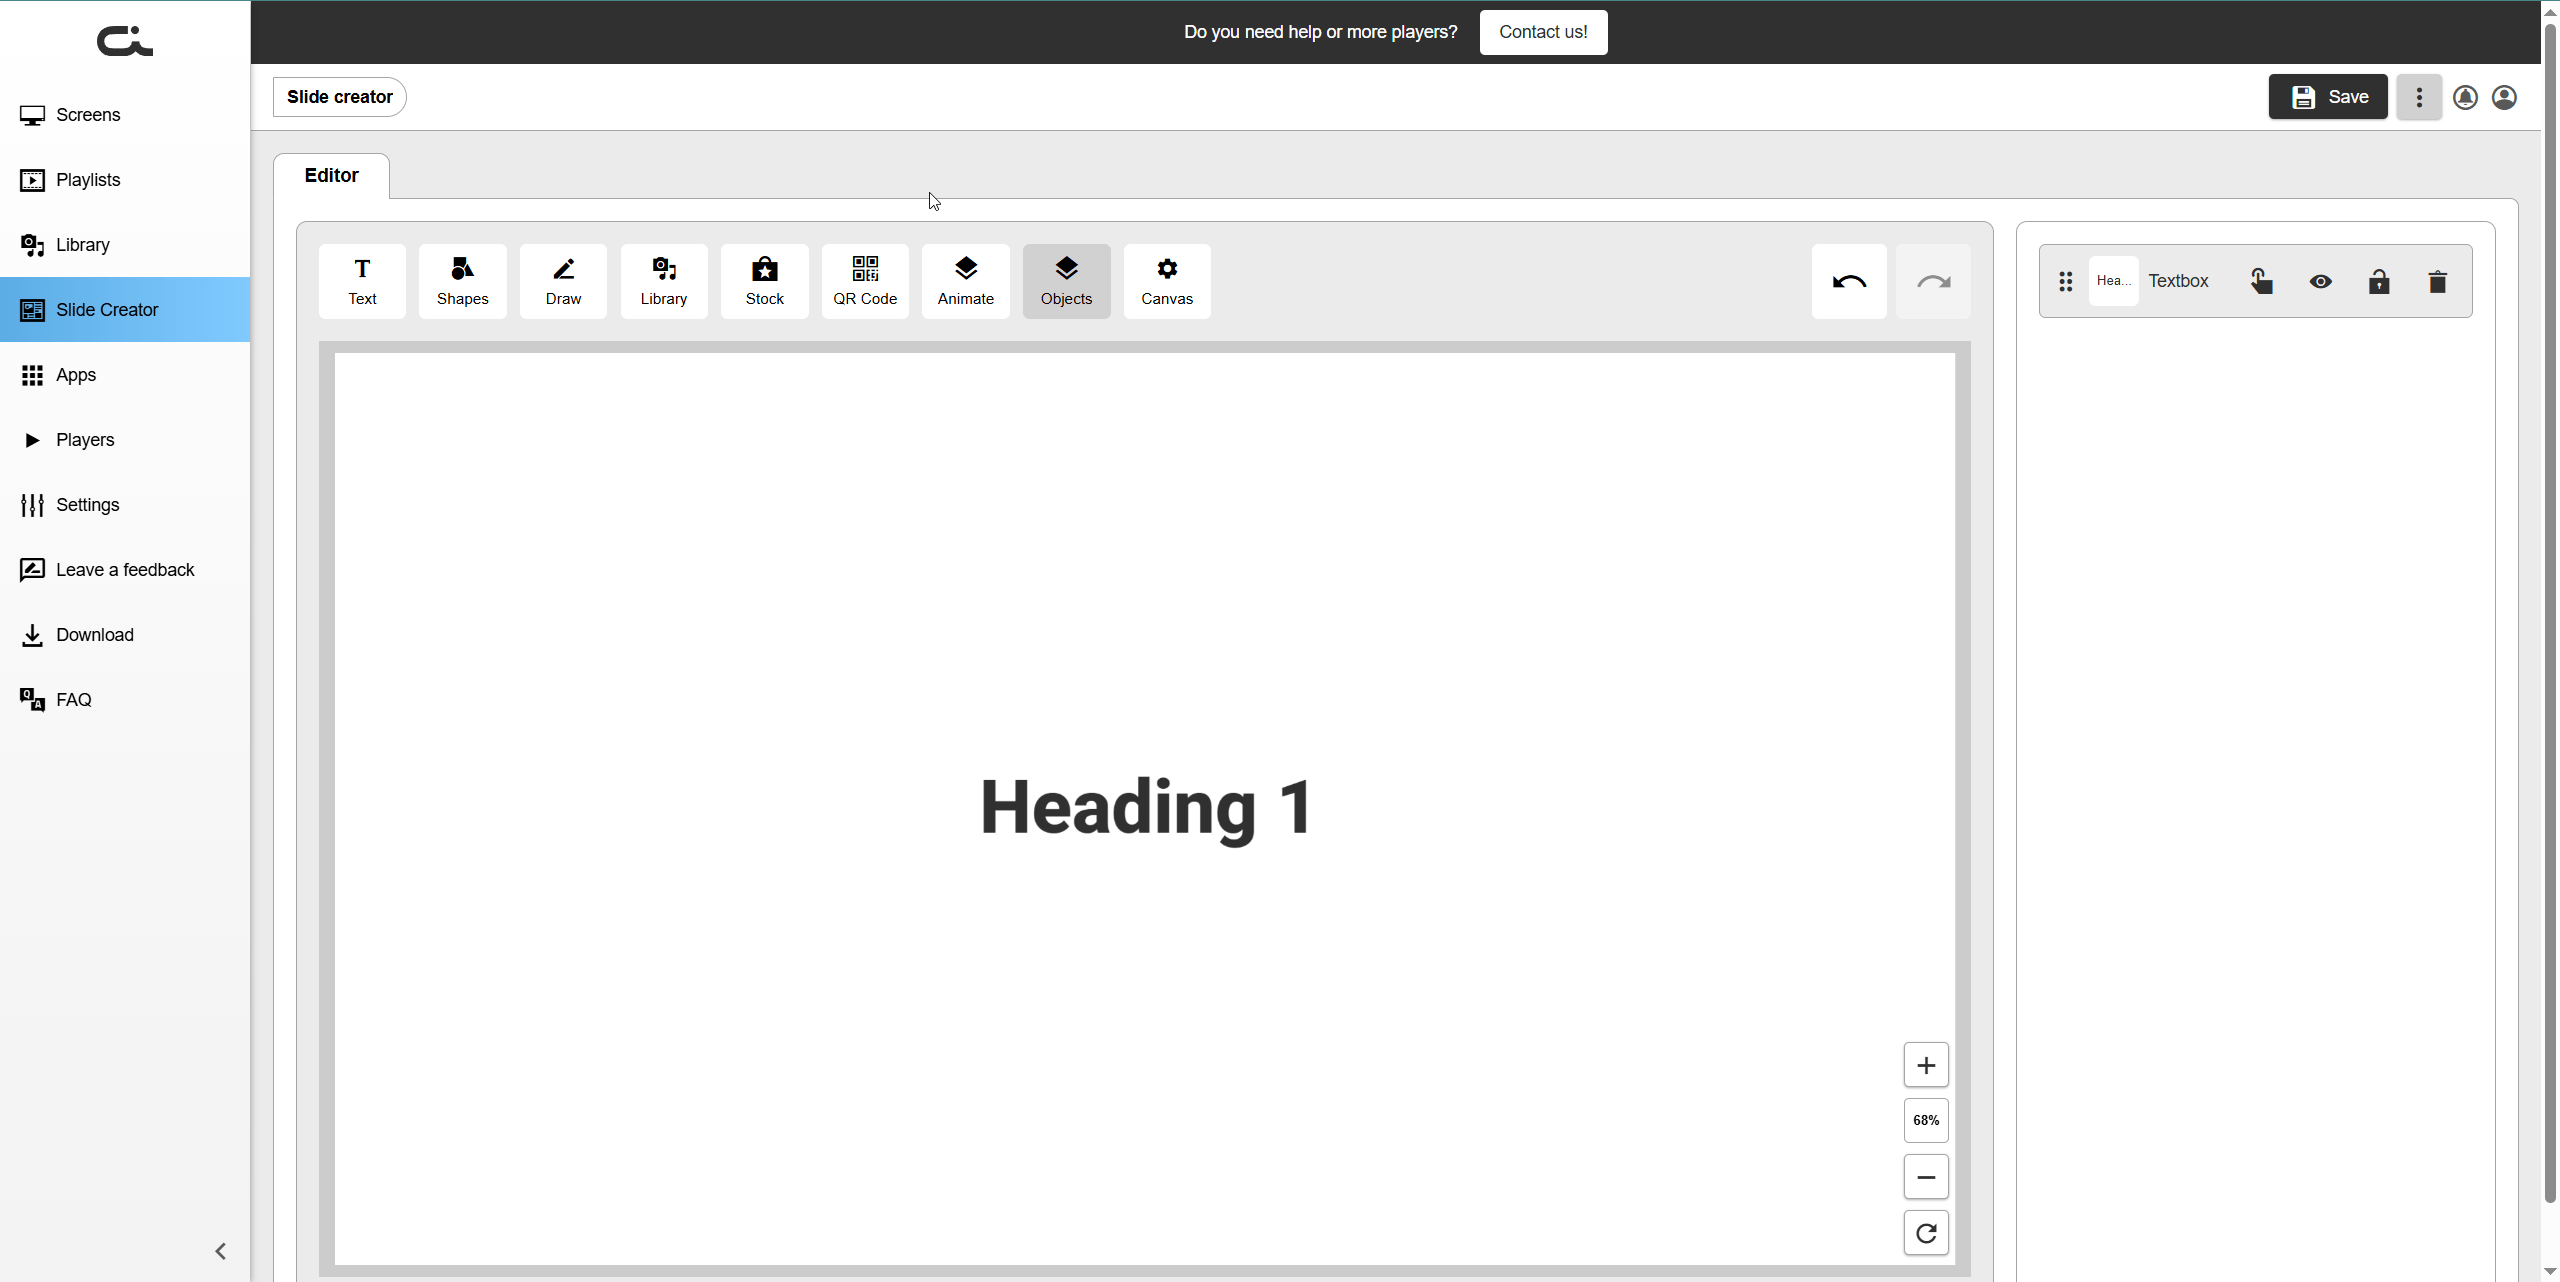Screen dimensions: 2560x1282
Task: Click the Contact us! button
Action: (x=1542, y=32)
